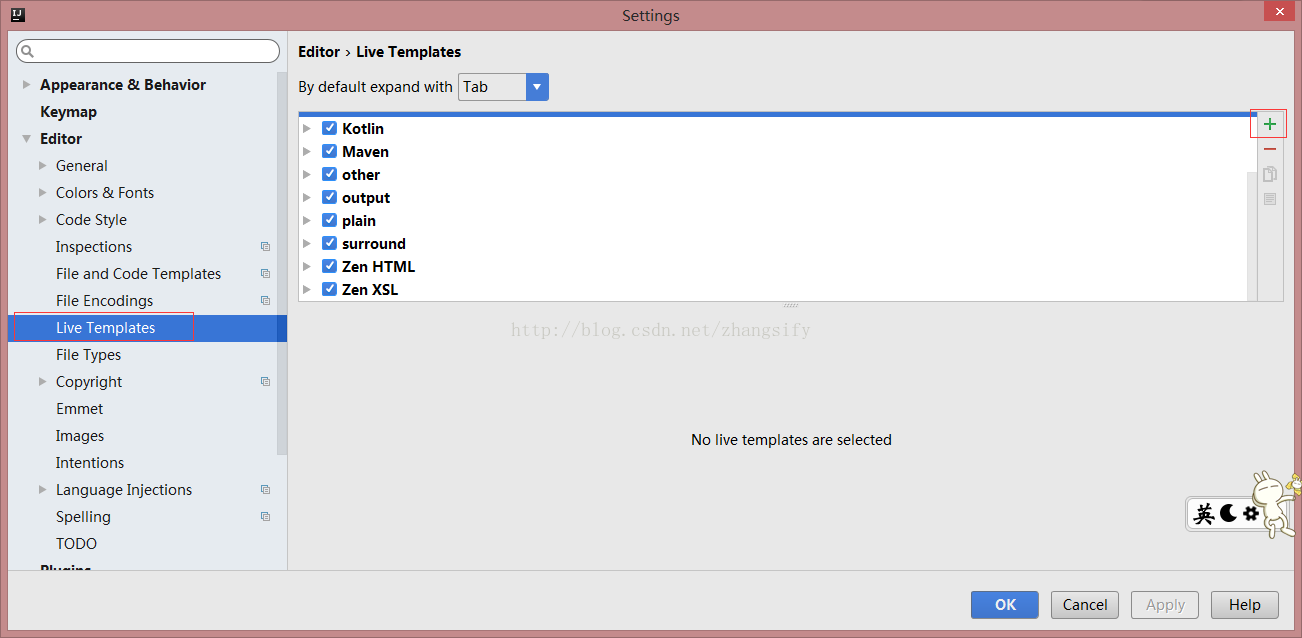Open the Spelling settings page
Image resolution: width=1302 pixels, height=638 pixels.
pyautogui.click(x=83, y=517)
